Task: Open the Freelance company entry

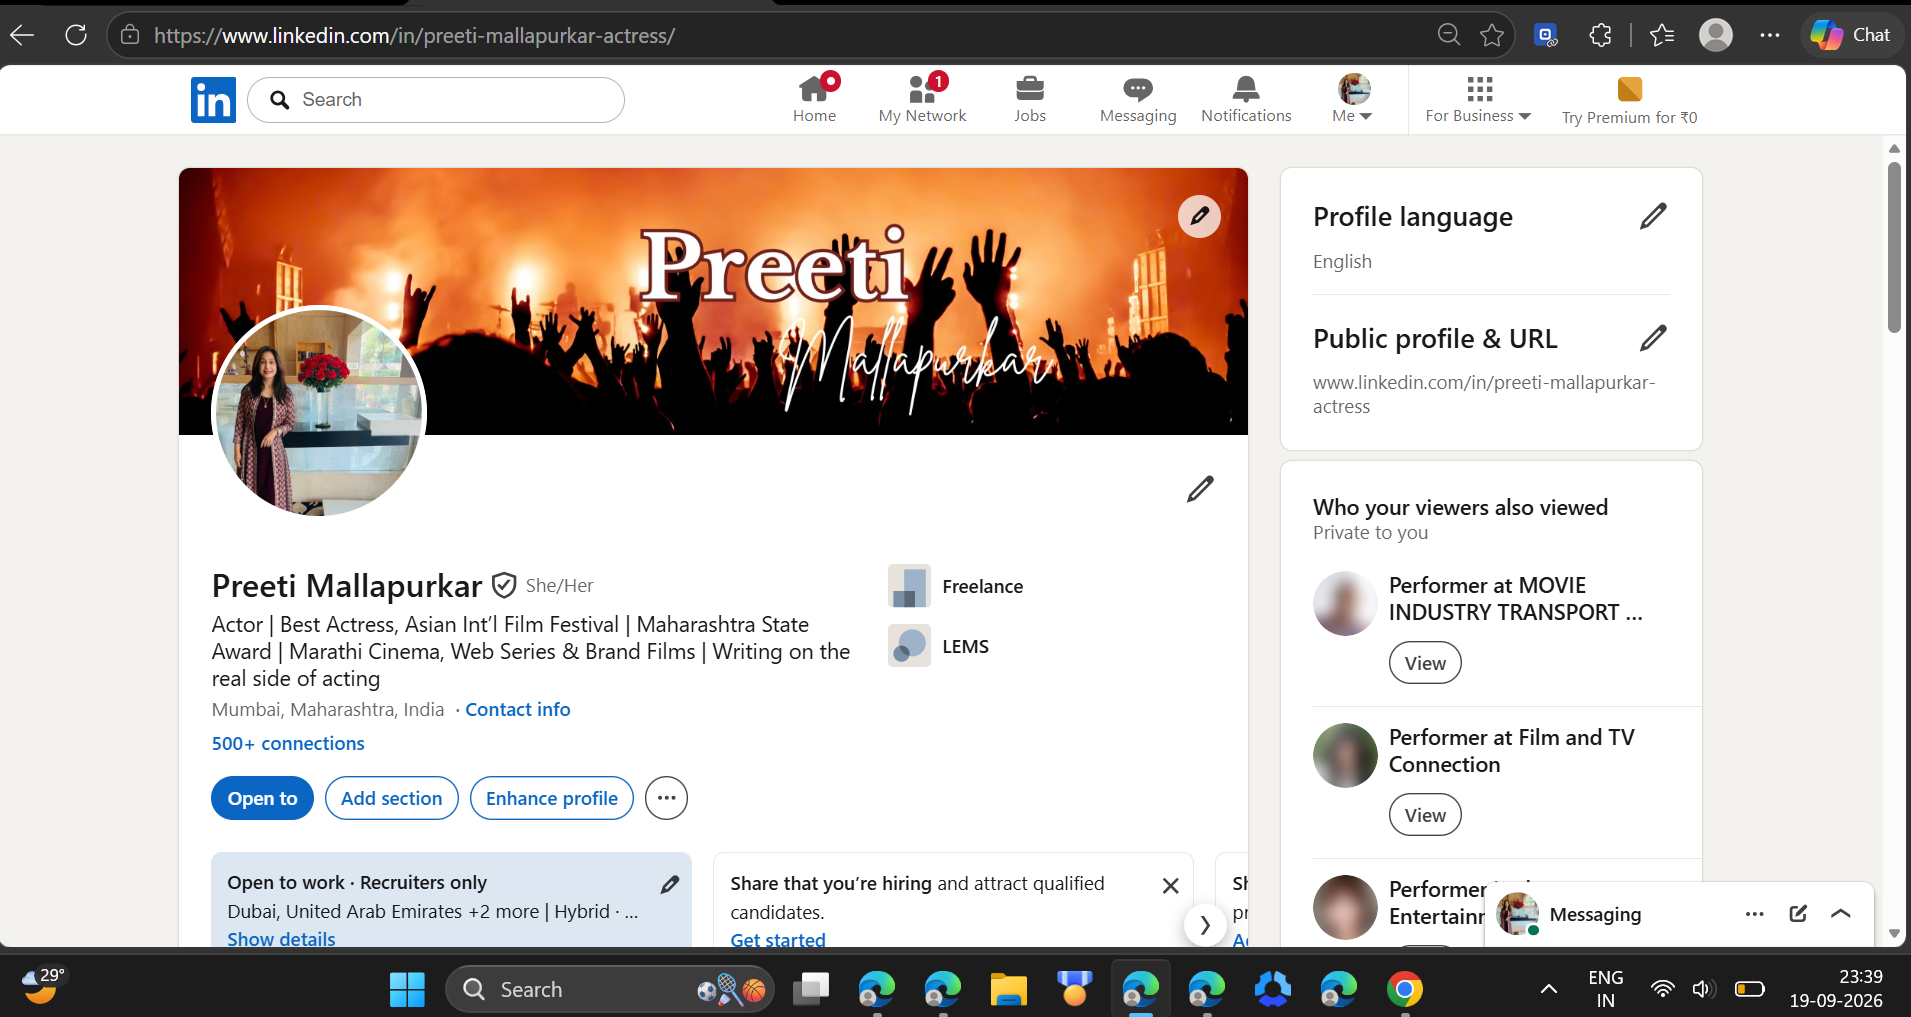Action: pos(956,586)
